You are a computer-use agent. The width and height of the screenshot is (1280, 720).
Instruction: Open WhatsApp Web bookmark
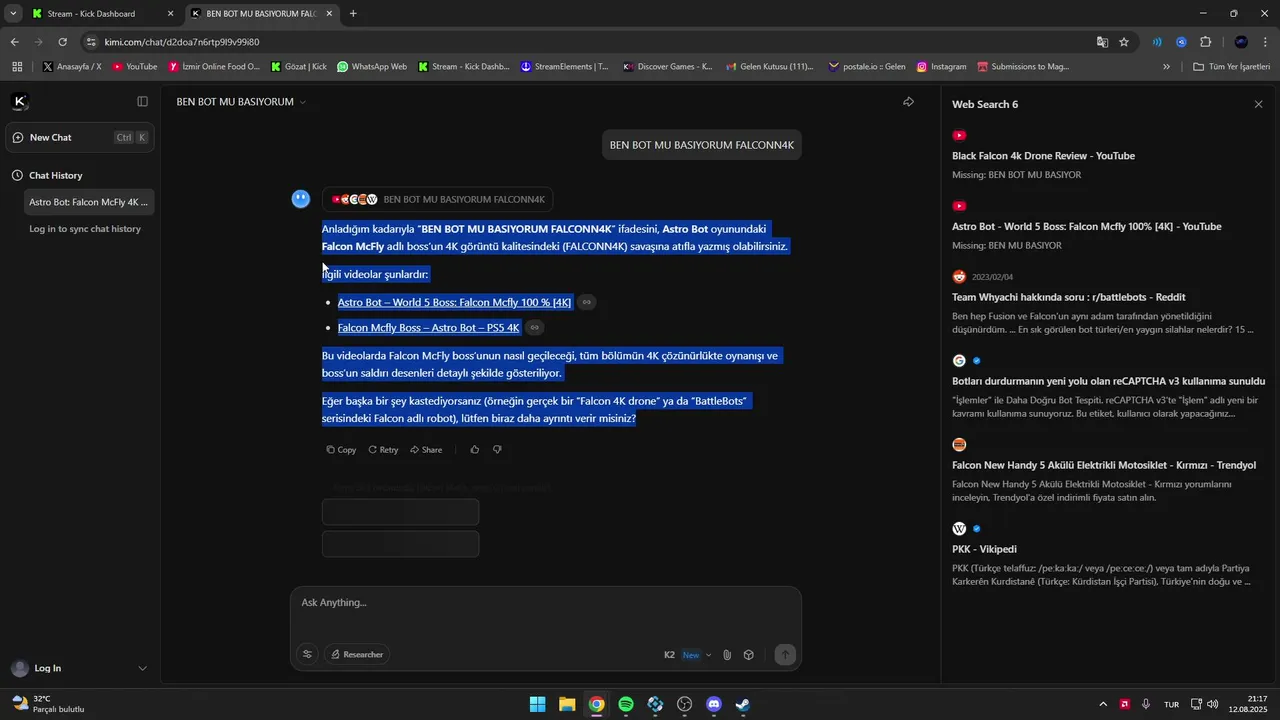(372, 67)
